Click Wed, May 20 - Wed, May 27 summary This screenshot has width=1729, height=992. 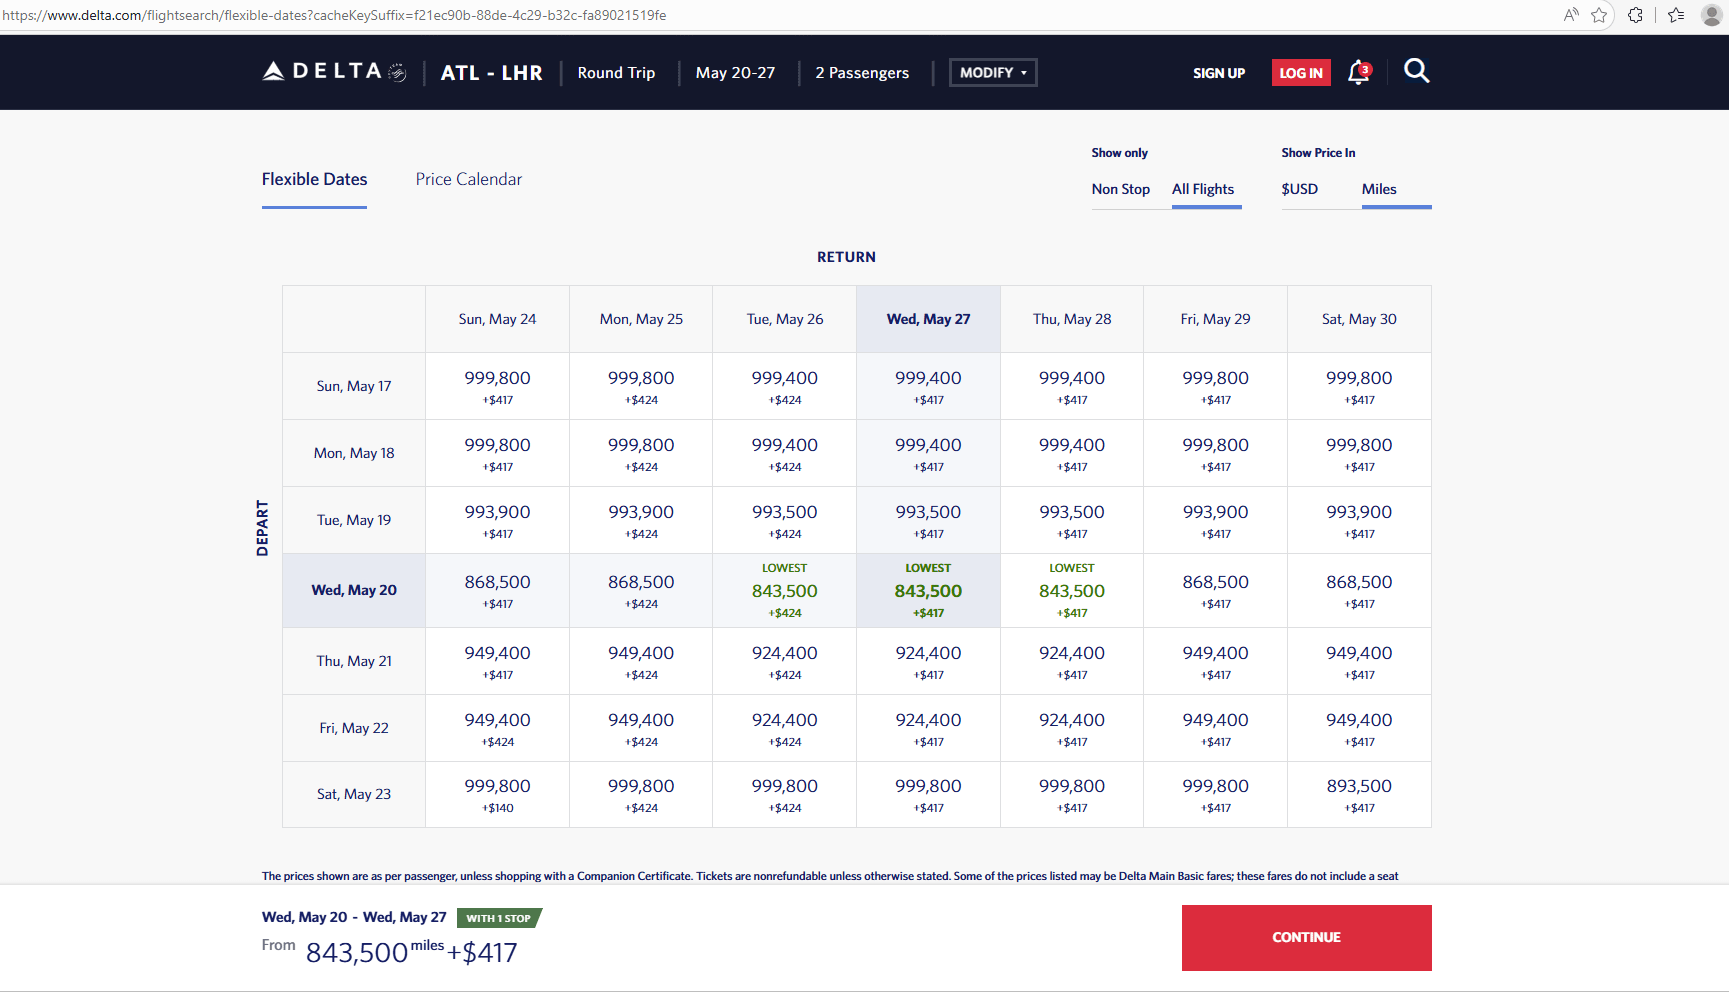click(354, 917)
